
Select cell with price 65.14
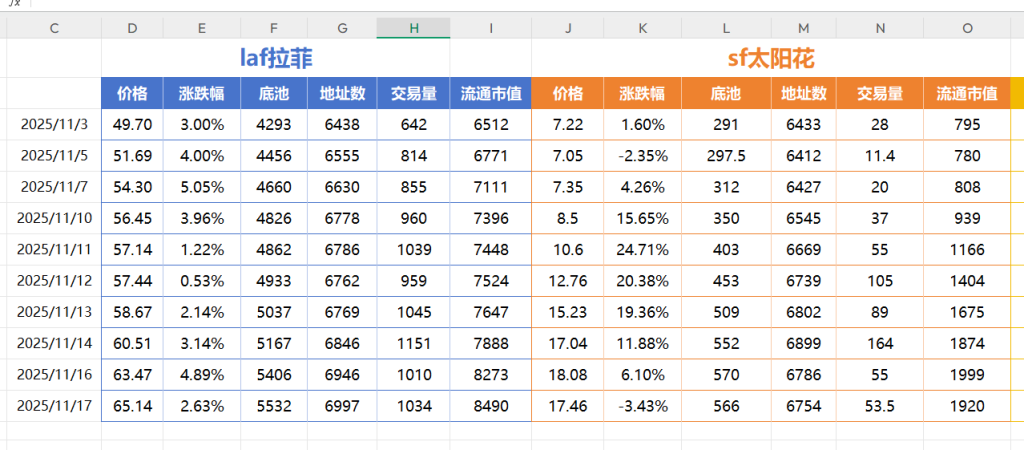click(x=132, y=406)
